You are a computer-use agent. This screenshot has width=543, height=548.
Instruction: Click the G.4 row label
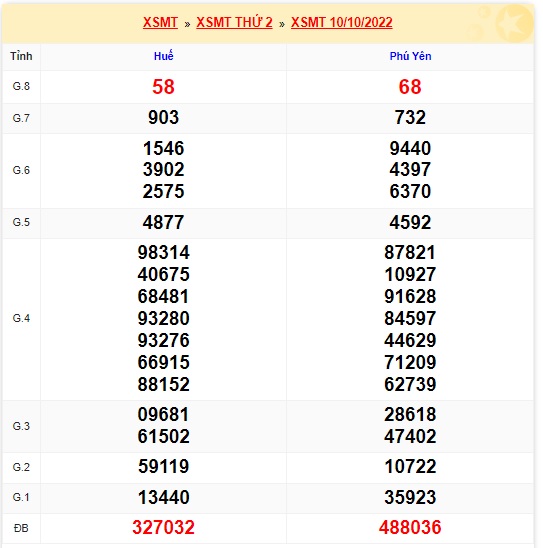pyautogui.click(x=21, y=318)
